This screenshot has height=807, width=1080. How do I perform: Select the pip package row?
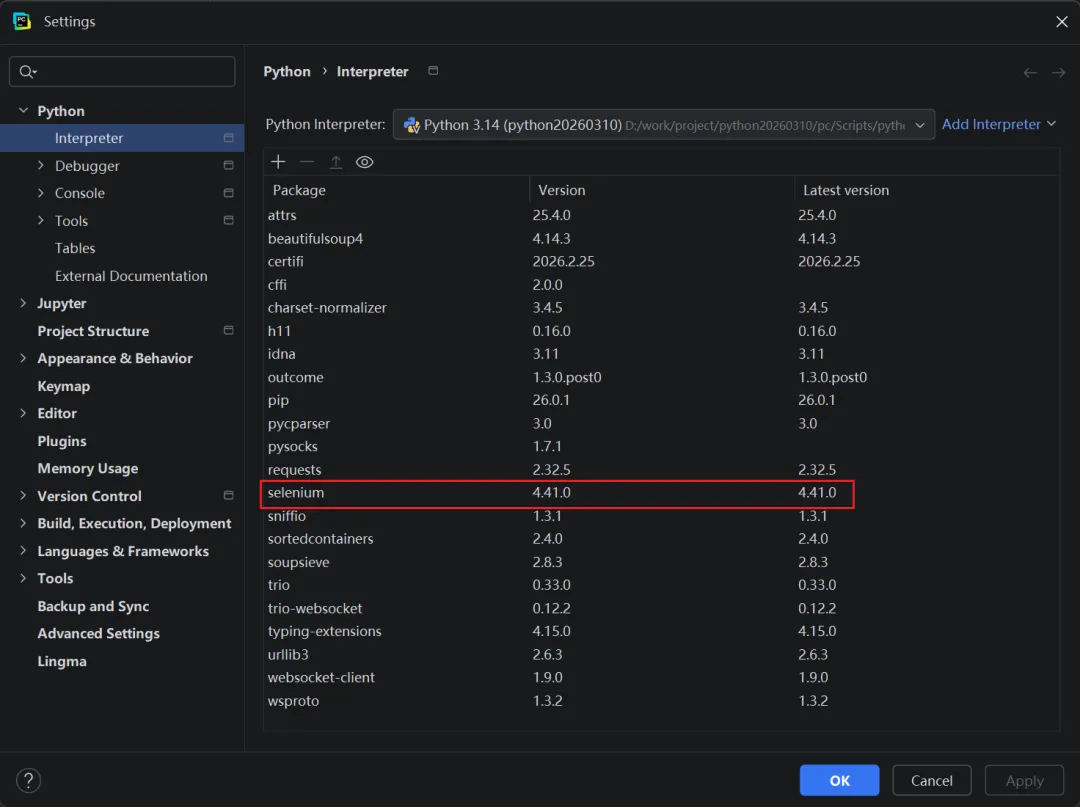661,400
